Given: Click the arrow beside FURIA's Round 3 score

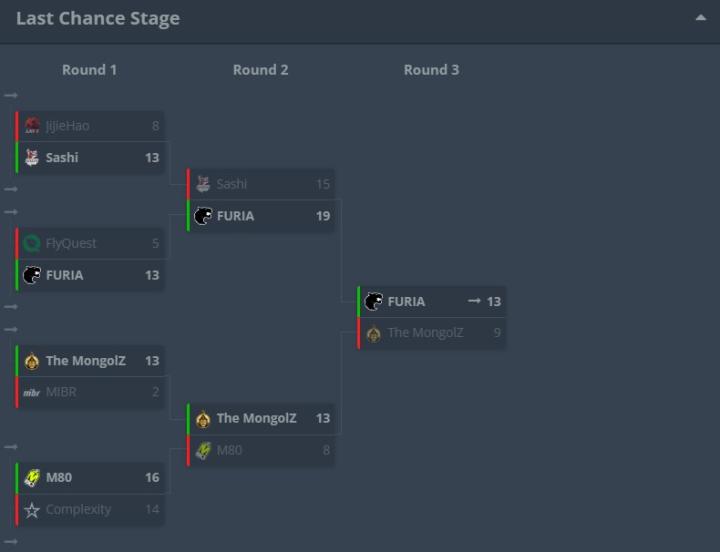Looking at the screenshot, I should 474,301.
